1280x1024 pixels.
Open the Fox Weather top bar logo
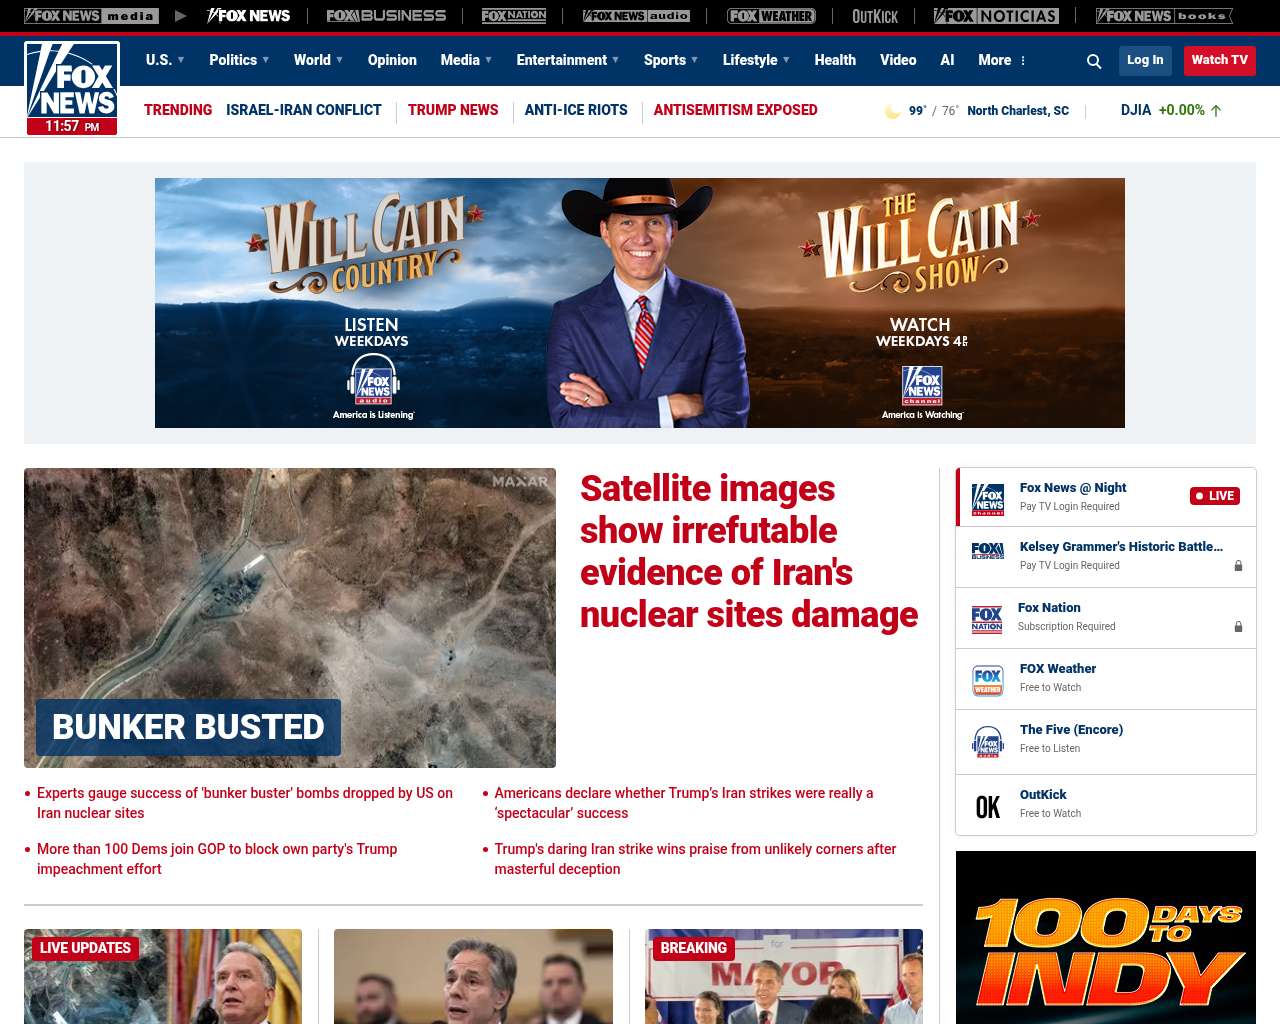pyautogui.click(x=771, y=16)
